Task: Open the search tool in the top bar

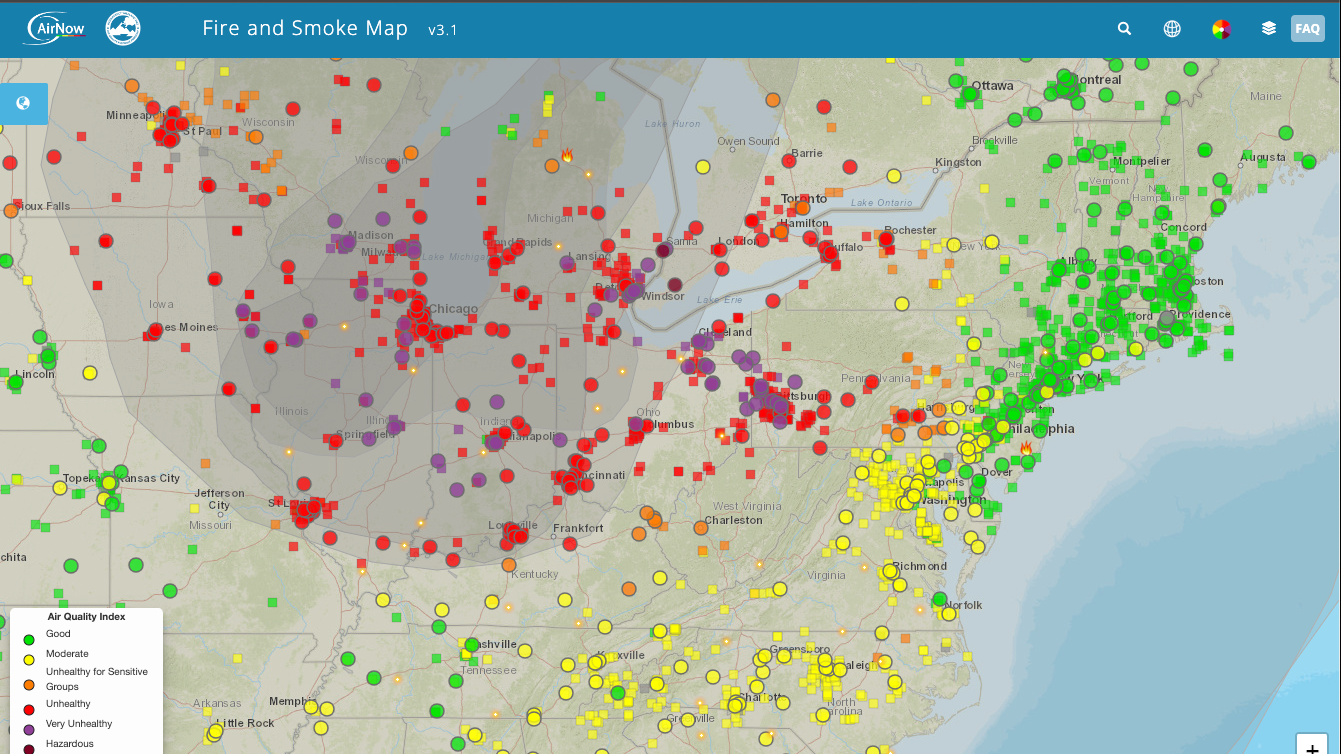Action: tap(1124, 28)
